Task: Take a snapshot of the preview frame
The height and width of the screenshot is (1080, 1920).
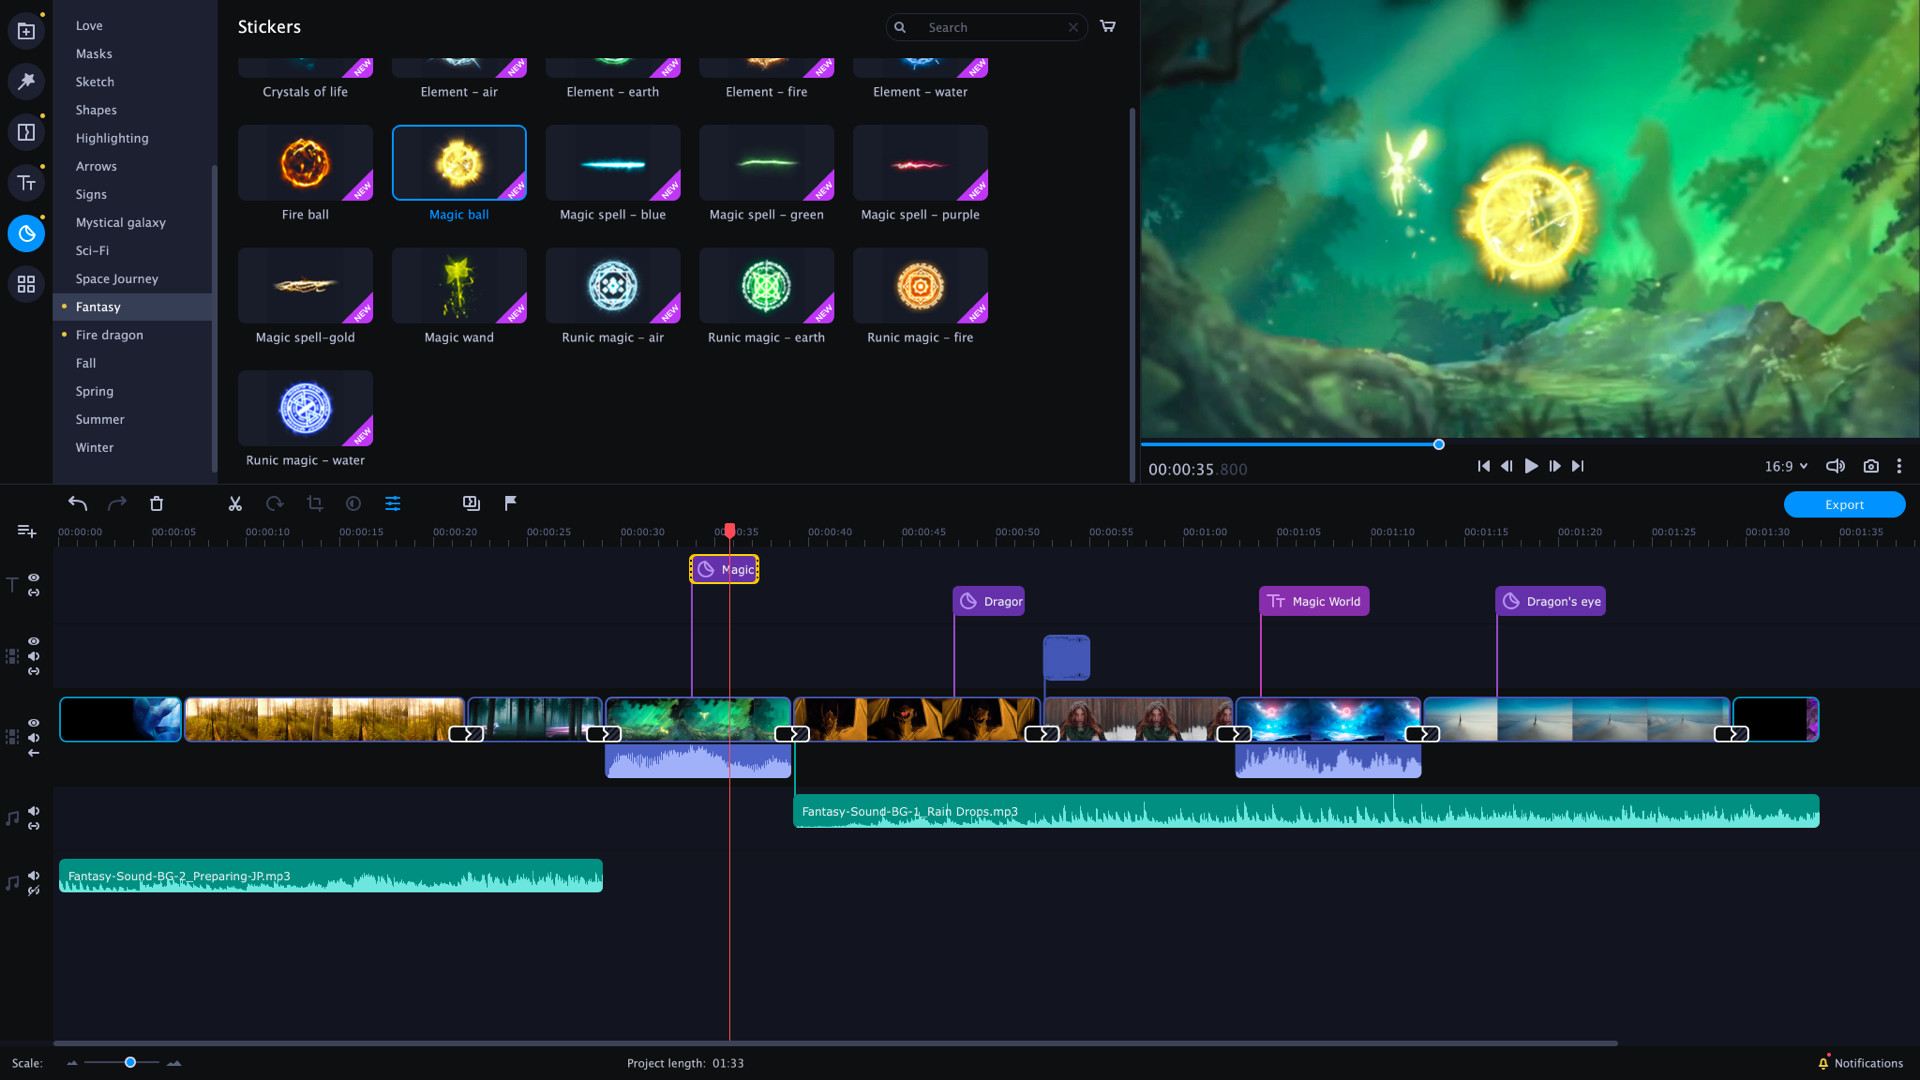Action: tap(1871, 466)
